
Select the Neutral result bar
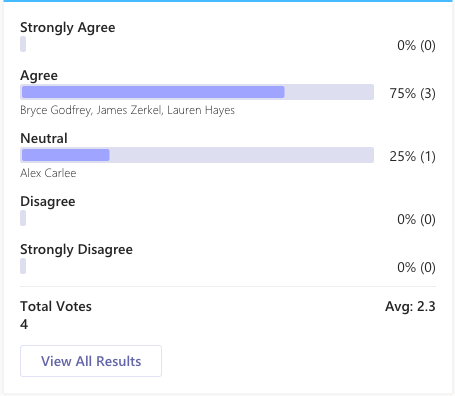[197, 155]
